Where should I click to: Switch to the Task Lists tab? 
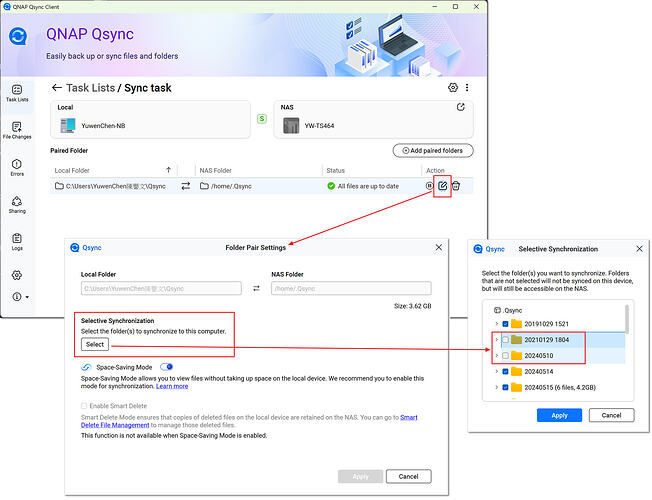pyautogui.click(x=17, y=93)
